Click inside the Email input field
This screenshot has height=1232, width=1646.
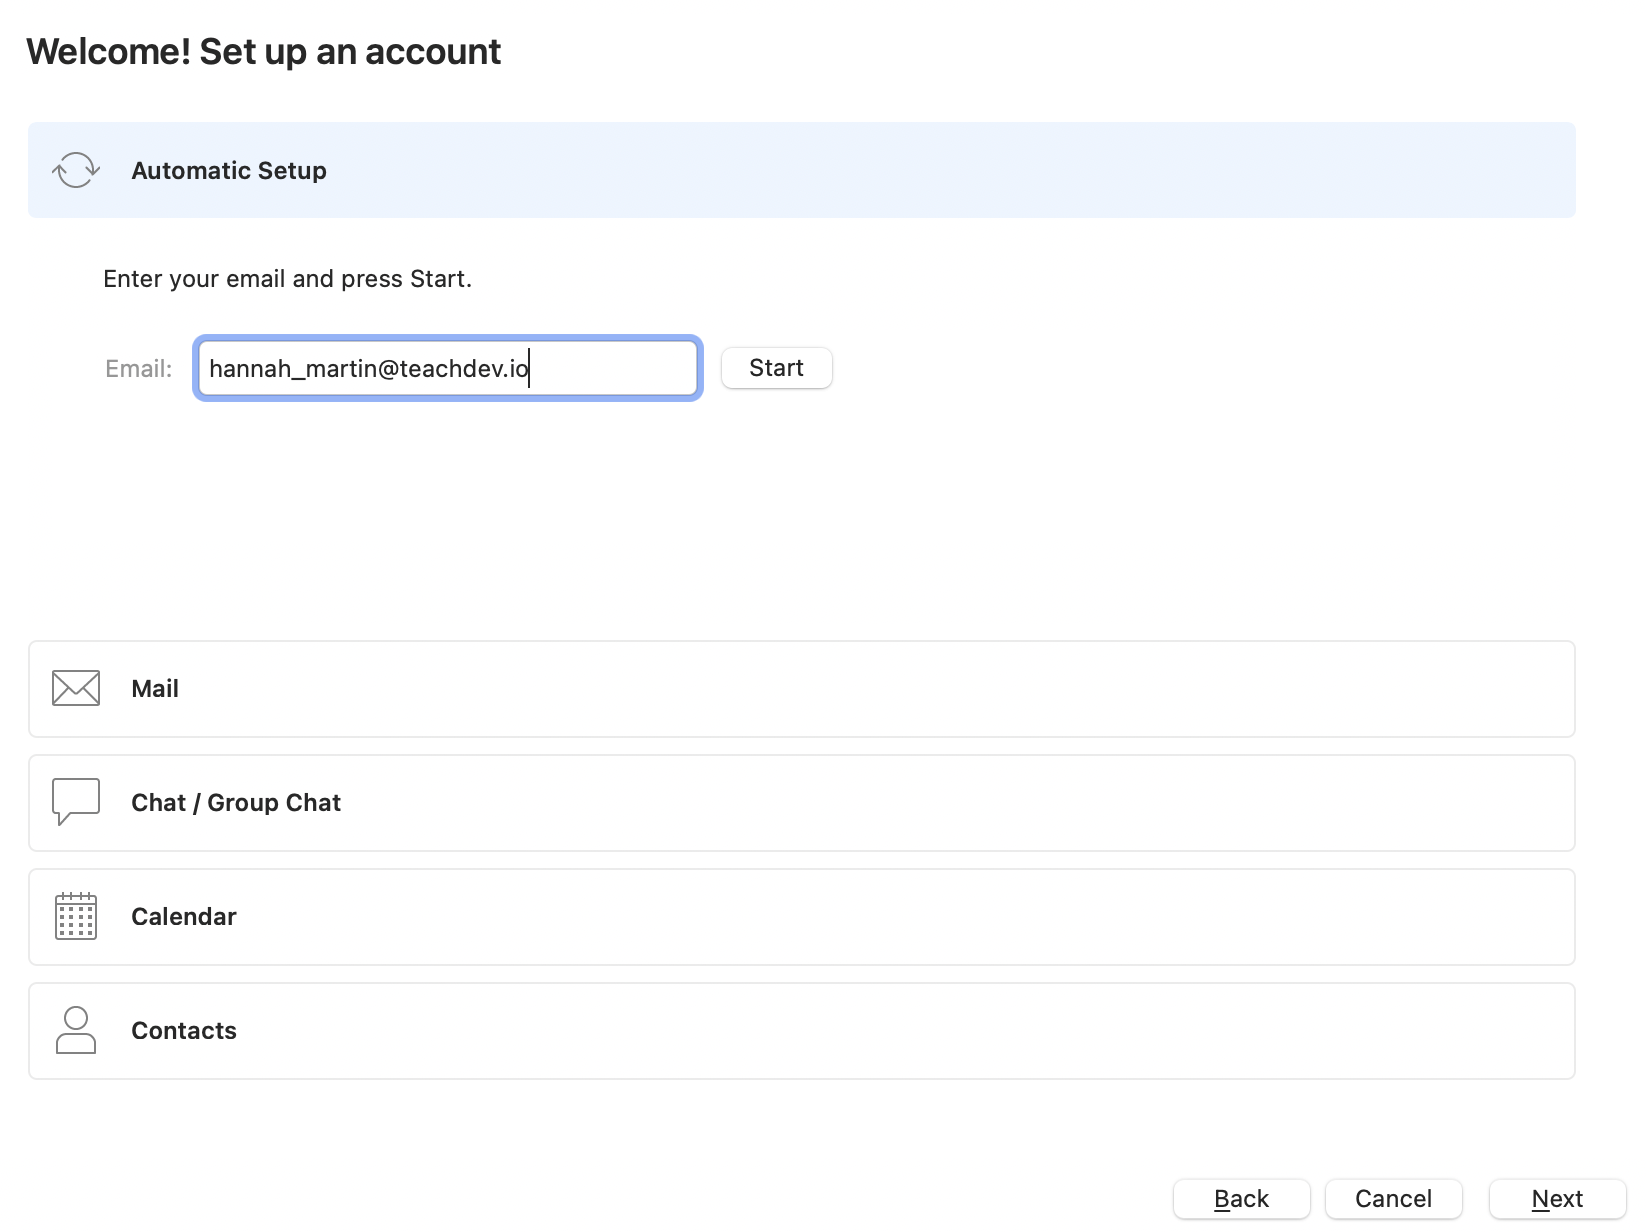coord(447,368)
